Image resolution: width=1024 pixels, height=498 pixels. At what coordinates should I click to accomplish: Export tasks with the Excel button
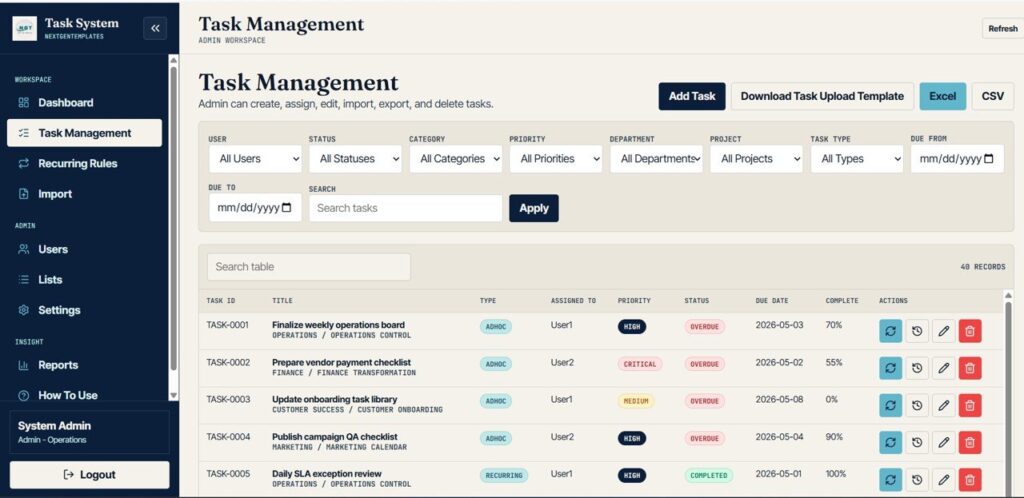point(942,96)
